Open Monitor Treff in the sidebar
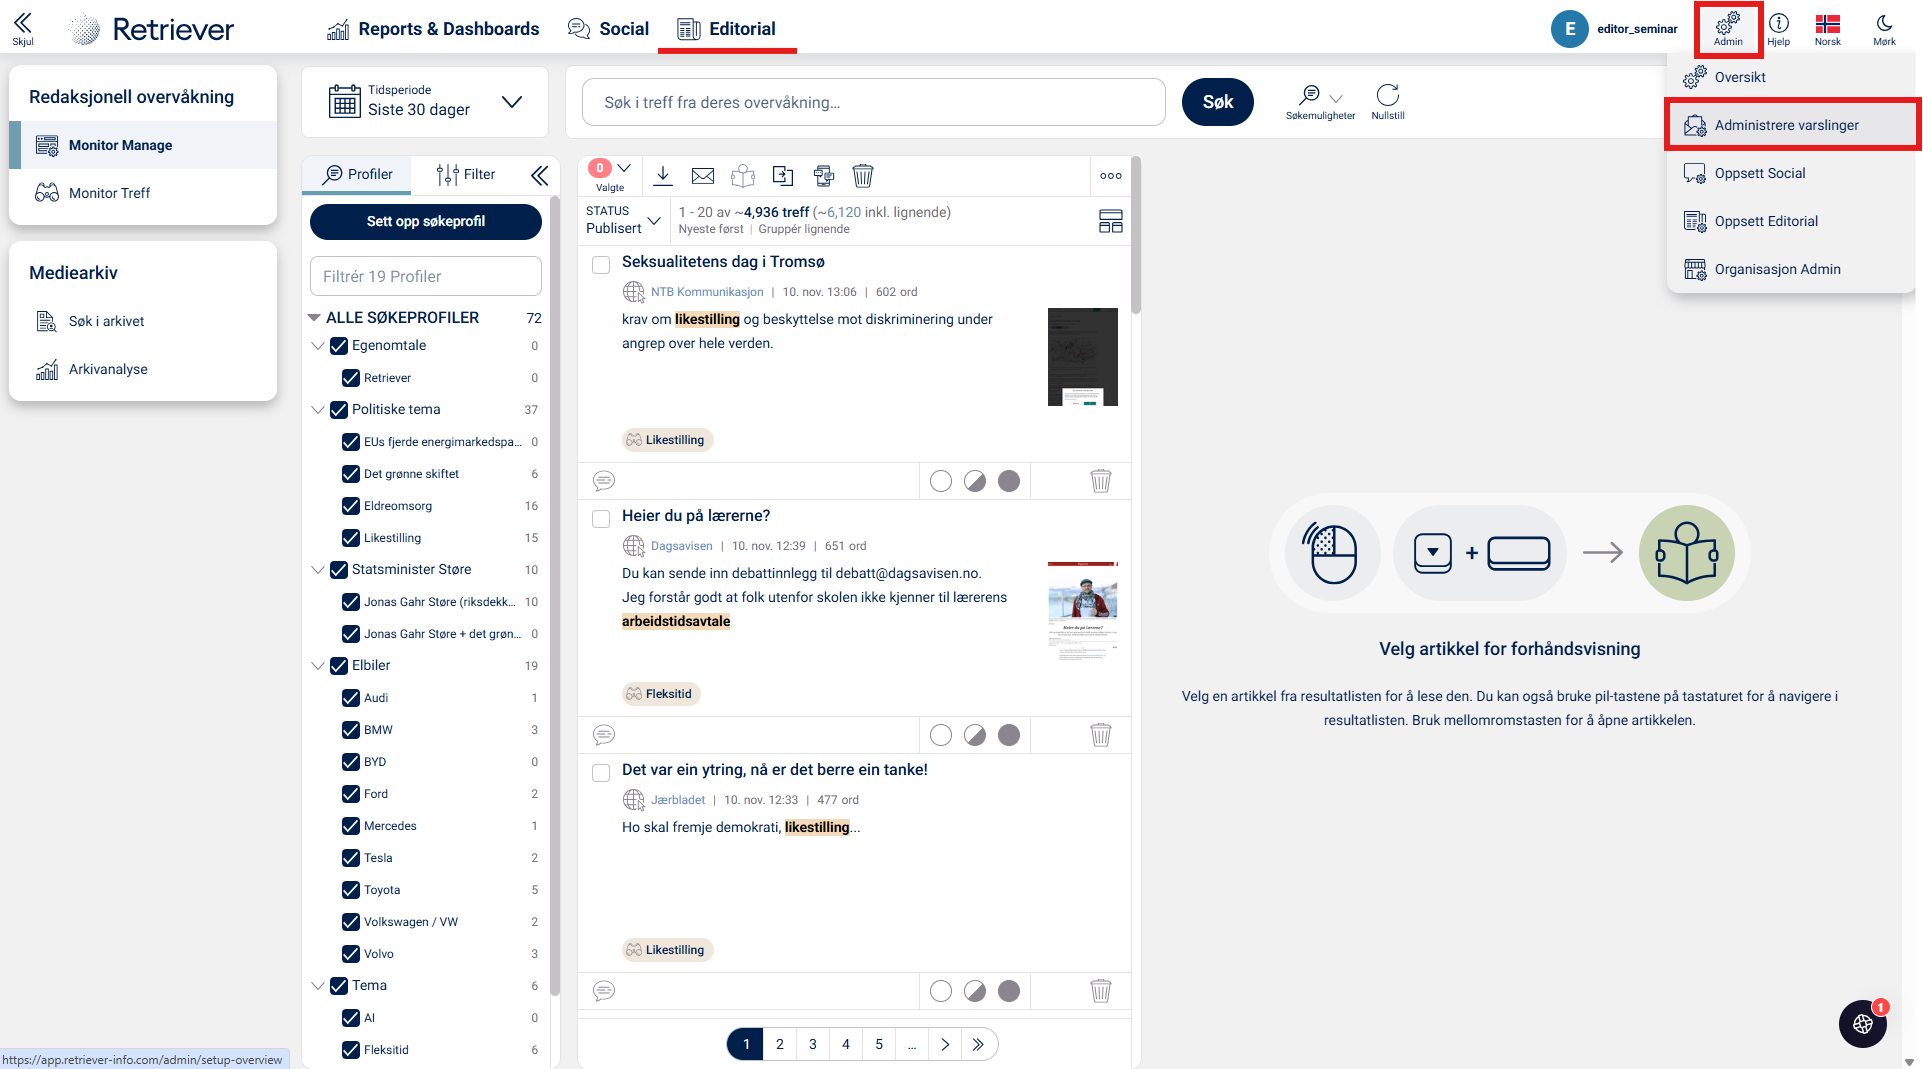The image size is (1923, 1069). [143, 193]
